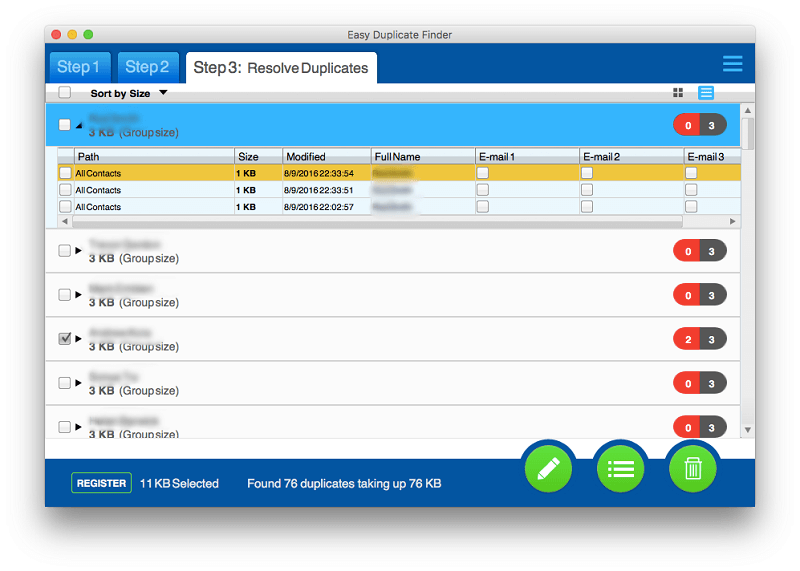Click the REGISTER button
The image size is (800, 571).
tap(101, 483)
